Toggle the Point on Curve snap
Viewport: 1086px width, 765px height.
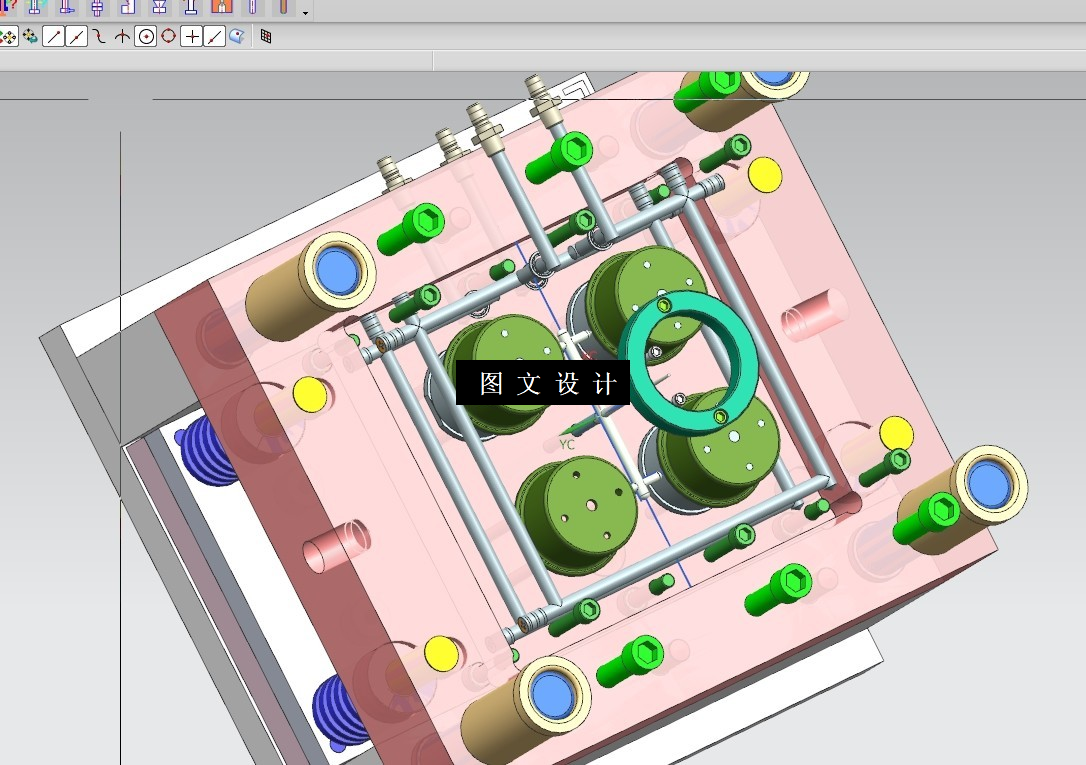click(214, 36)
